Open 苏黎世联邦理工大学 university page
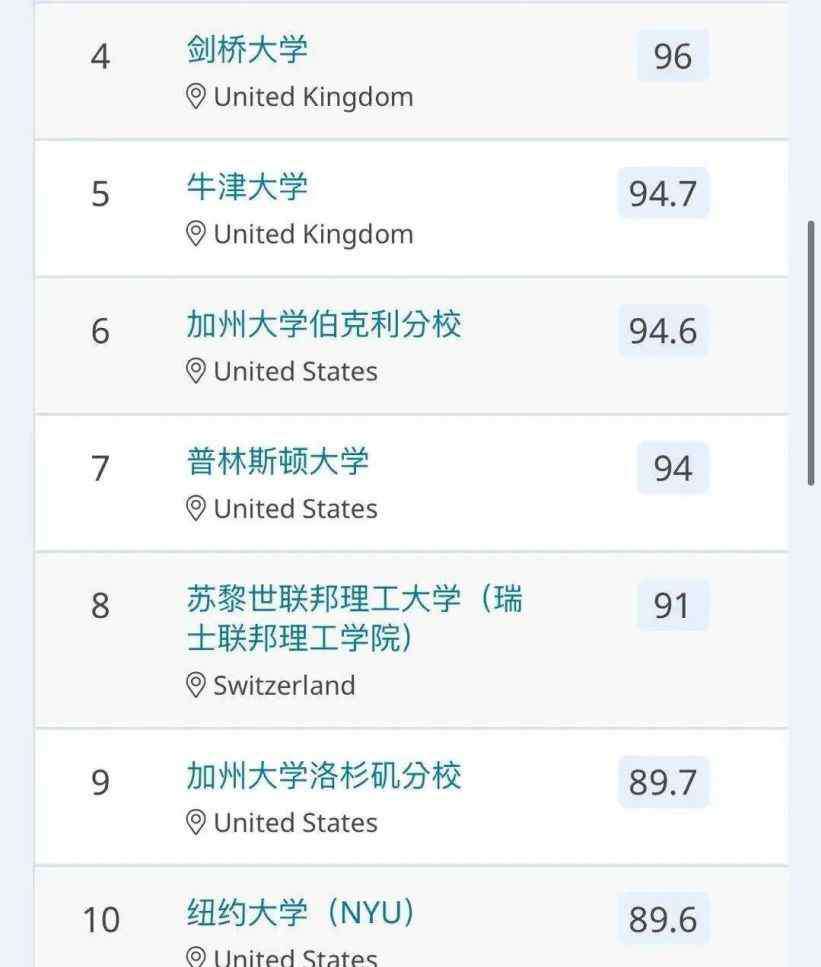 click(x=355, y=618)
